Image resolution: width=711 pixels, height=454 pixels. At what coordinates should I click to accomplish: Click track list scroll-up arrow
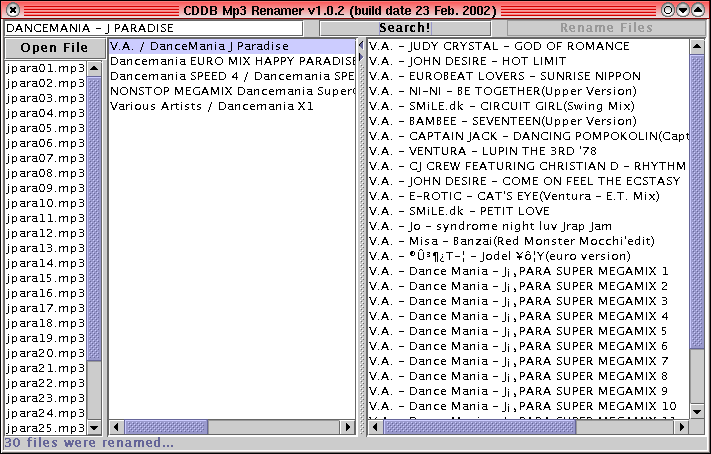click(696, 46)
